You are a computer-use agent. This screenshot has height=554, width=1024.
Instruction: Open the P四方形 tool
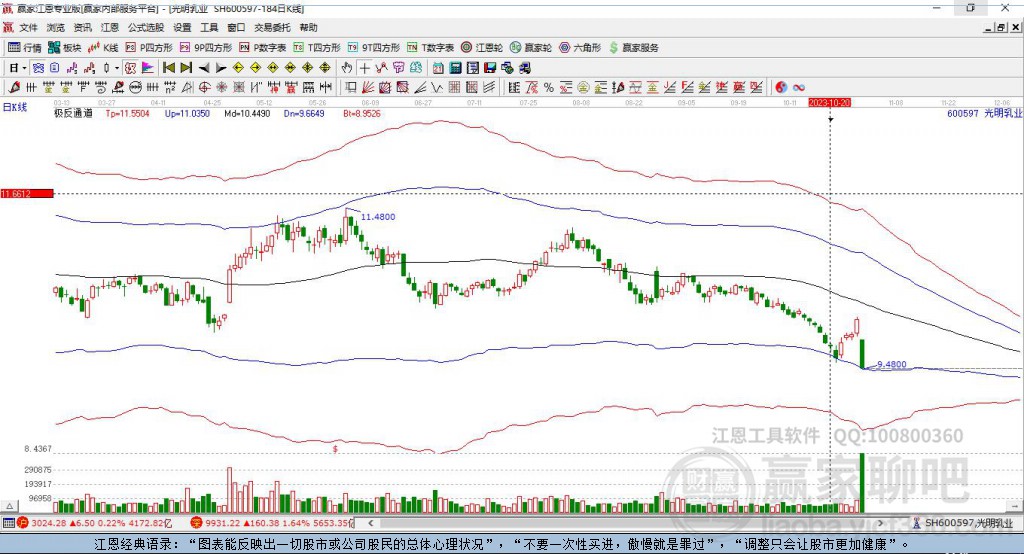pos(149,48)
